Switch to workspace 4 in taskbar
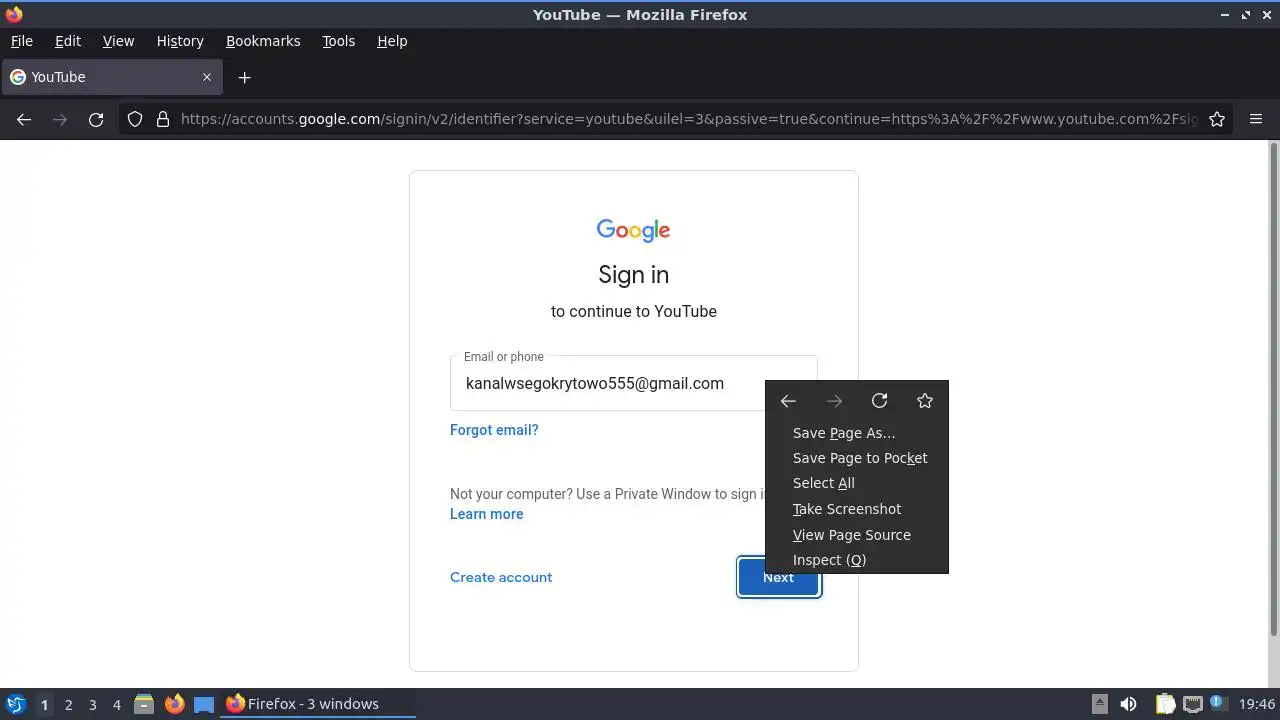The width and height of the screenshot is (1280, 720). pos(116,705)
